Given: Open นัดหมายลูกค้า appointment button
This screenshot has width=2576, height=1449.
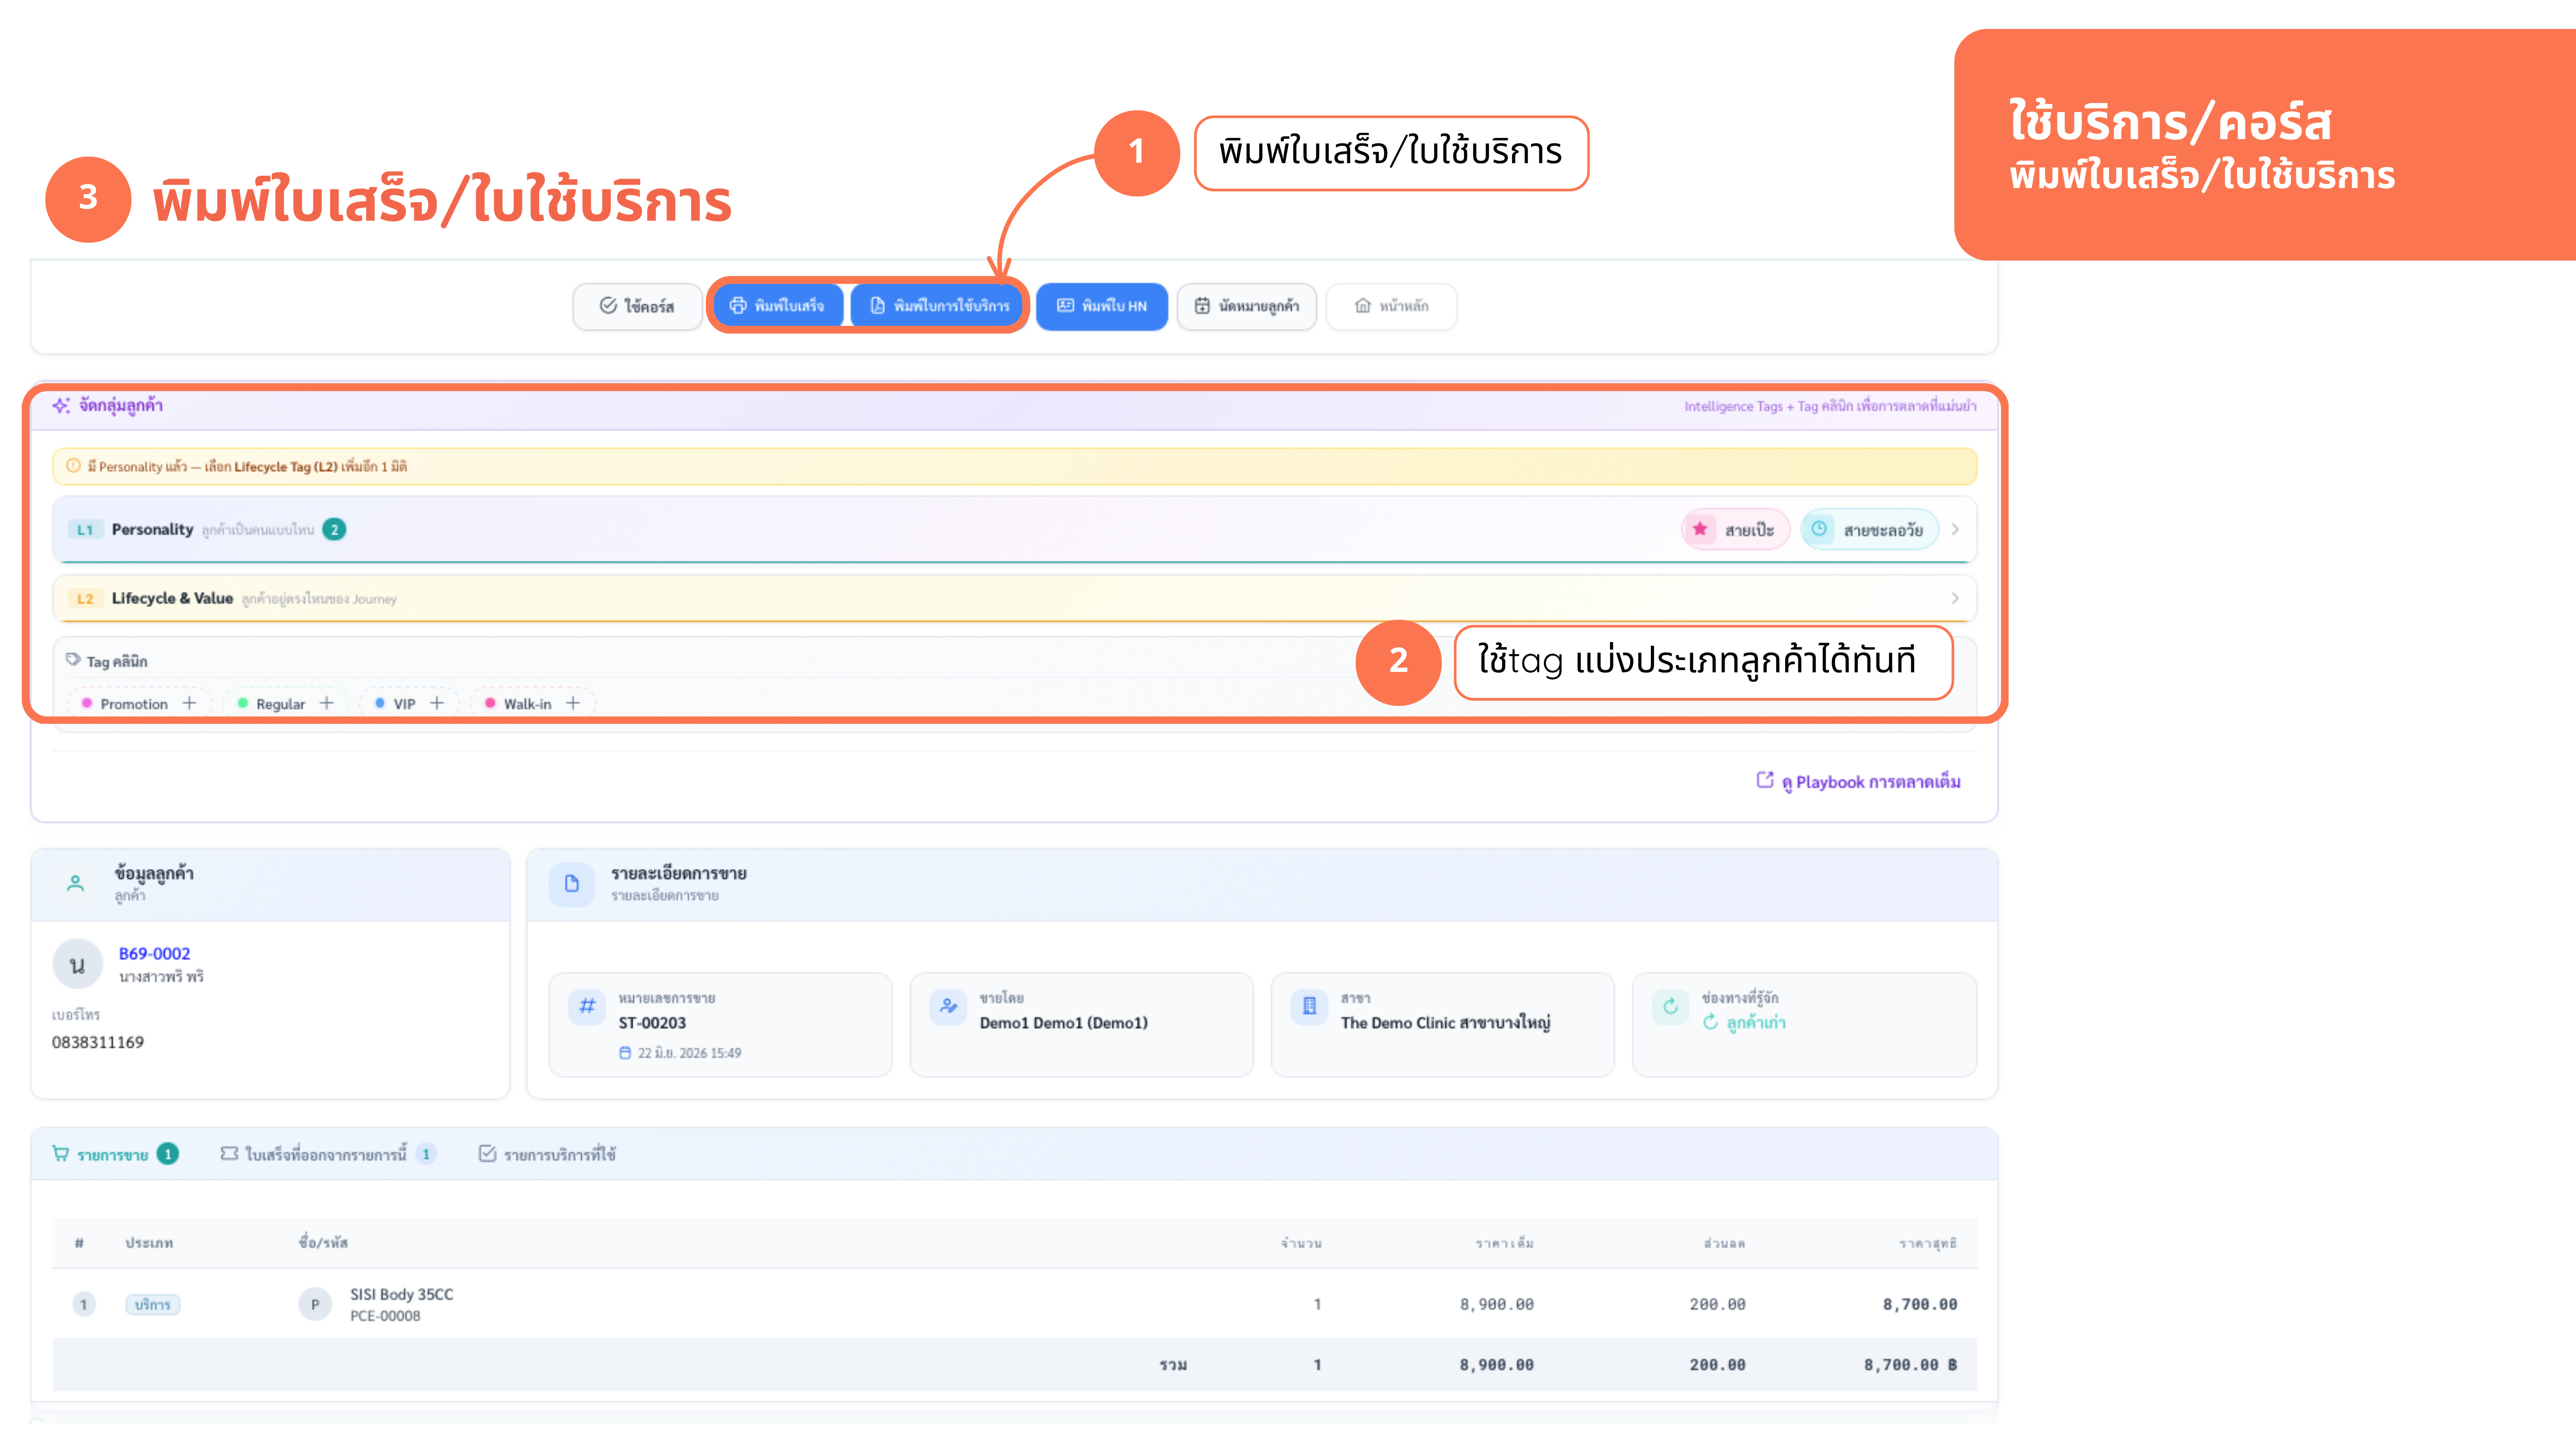Looking at the screenshot, I should pos(1247,306).
